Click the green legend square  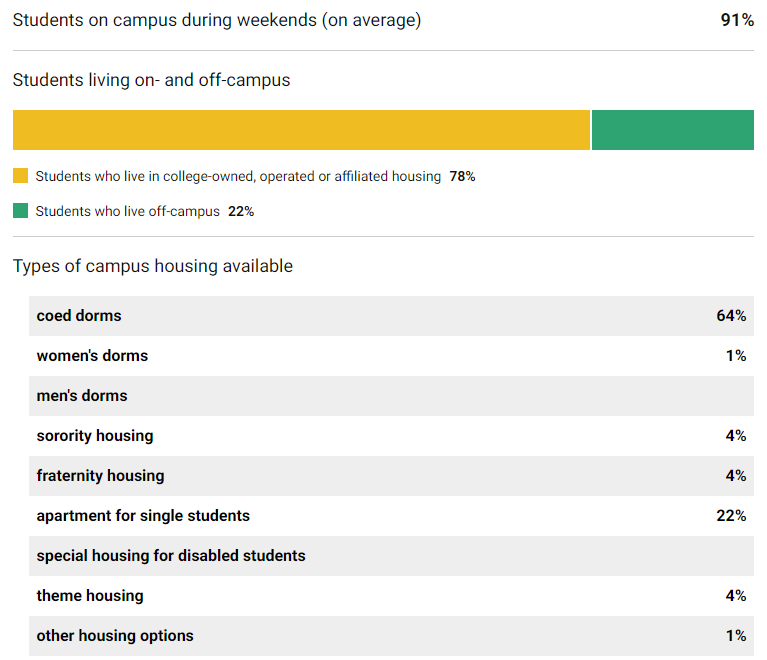click(x=20, y=211)
